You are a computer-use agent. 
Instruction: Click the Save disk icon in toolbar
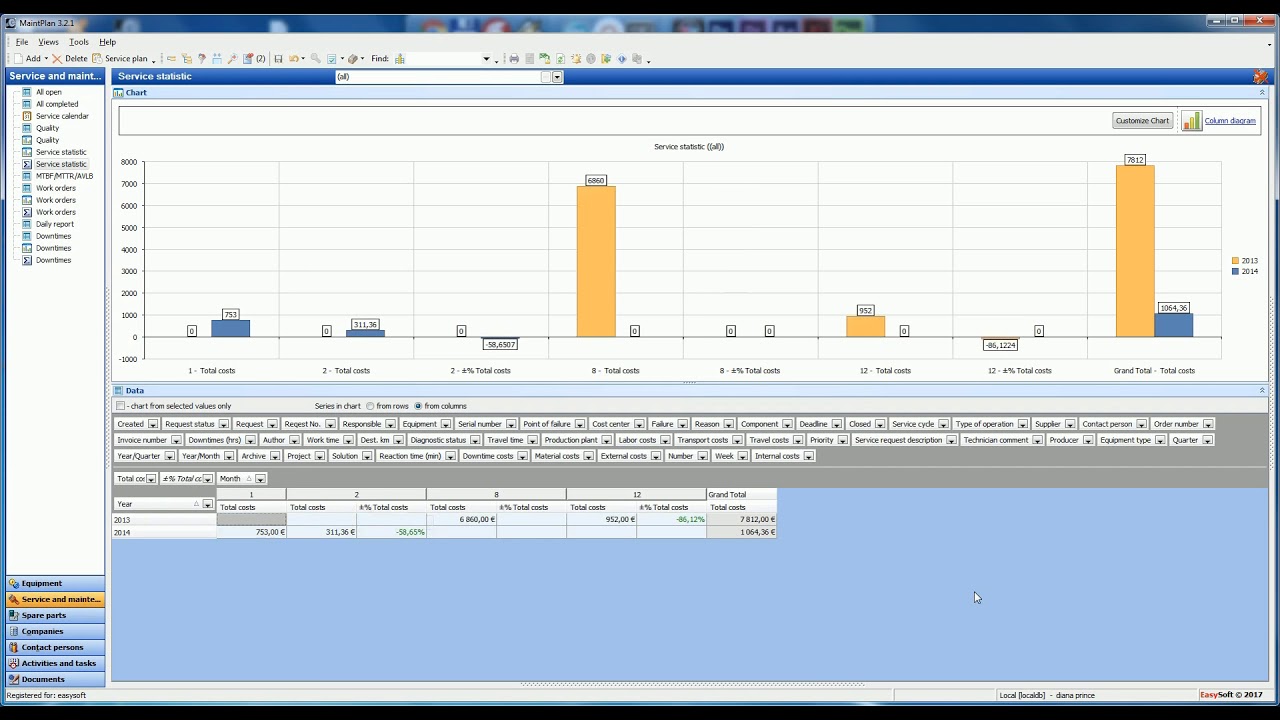pos(278,59)
